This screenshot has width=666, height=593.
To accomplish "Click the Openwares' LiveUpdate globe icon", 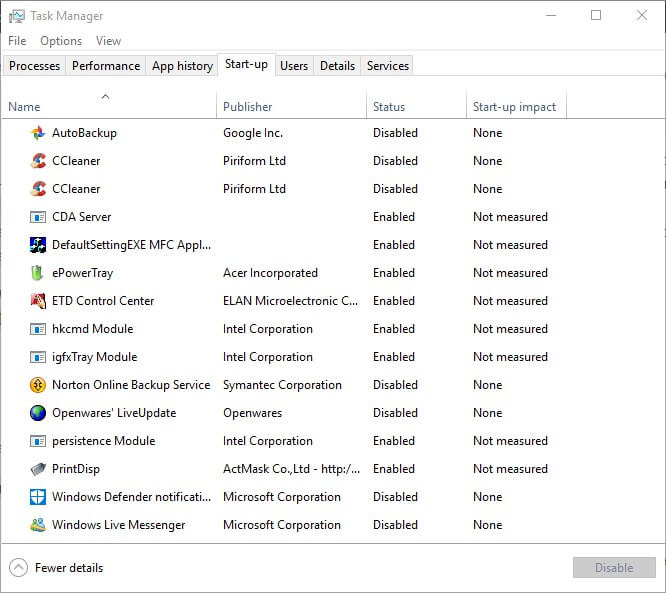I will (38, 413).
